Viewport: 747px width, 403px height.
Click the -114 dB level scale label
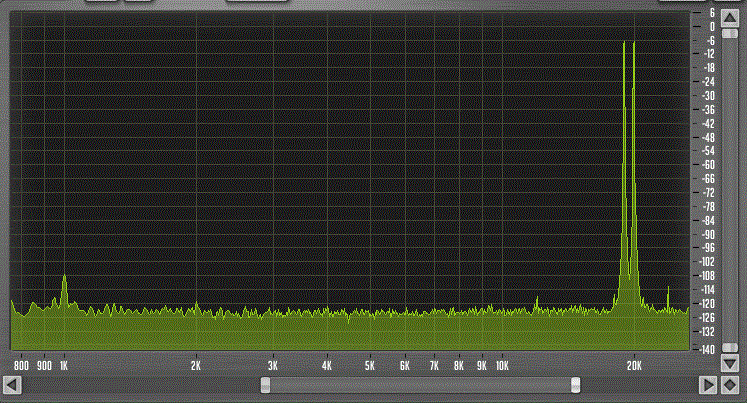pyautogui.click(x=707, y=290)
